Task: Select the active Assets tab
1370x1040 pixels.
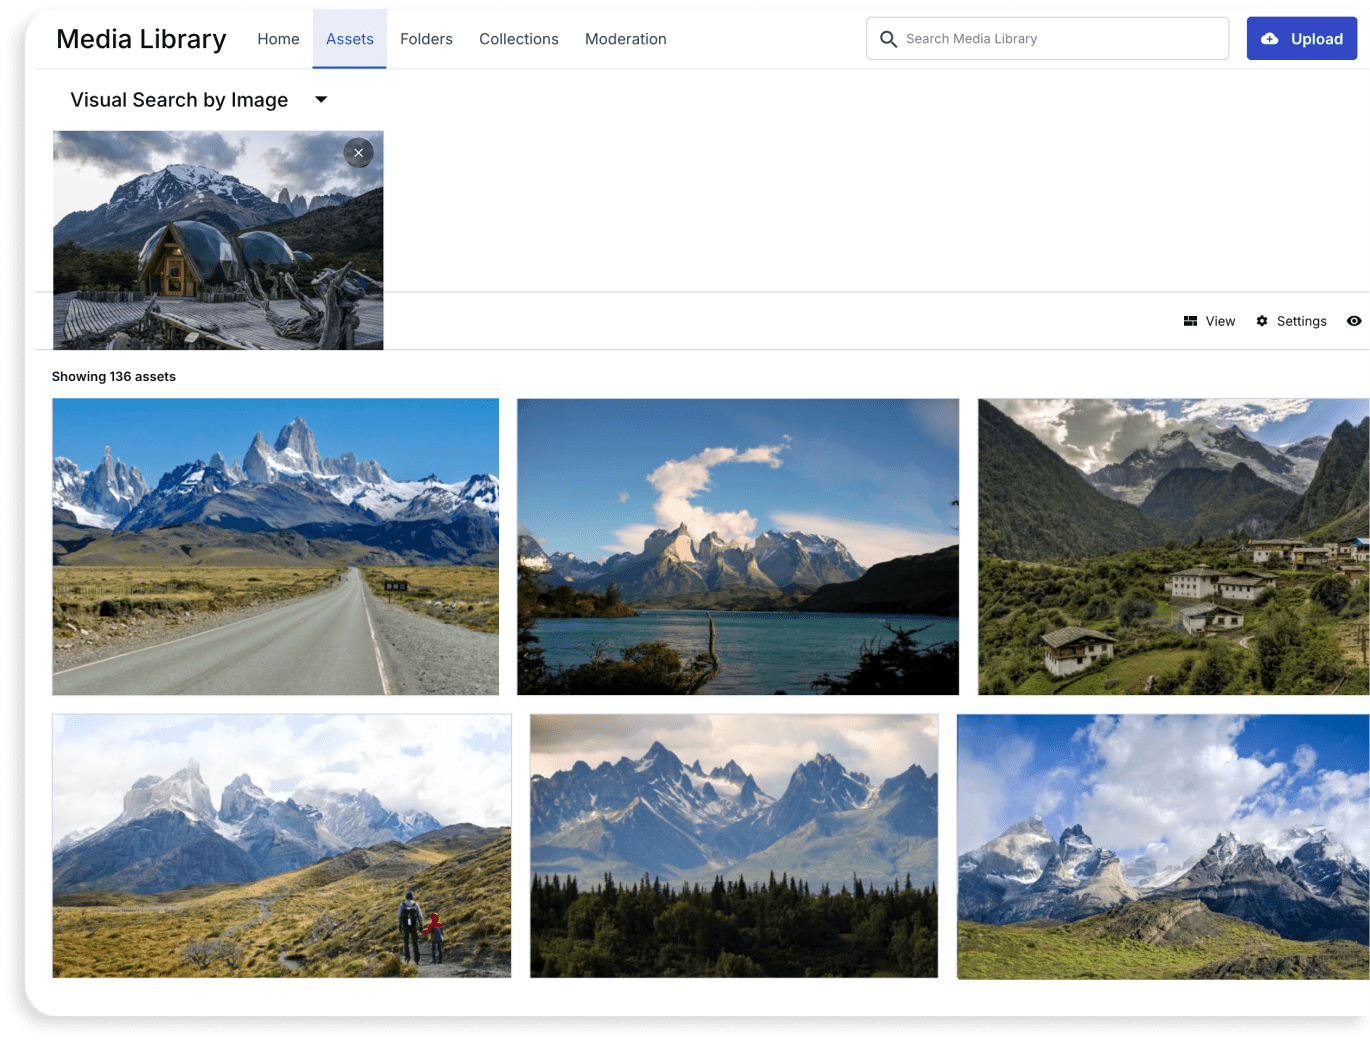Action: pos(349,38)
